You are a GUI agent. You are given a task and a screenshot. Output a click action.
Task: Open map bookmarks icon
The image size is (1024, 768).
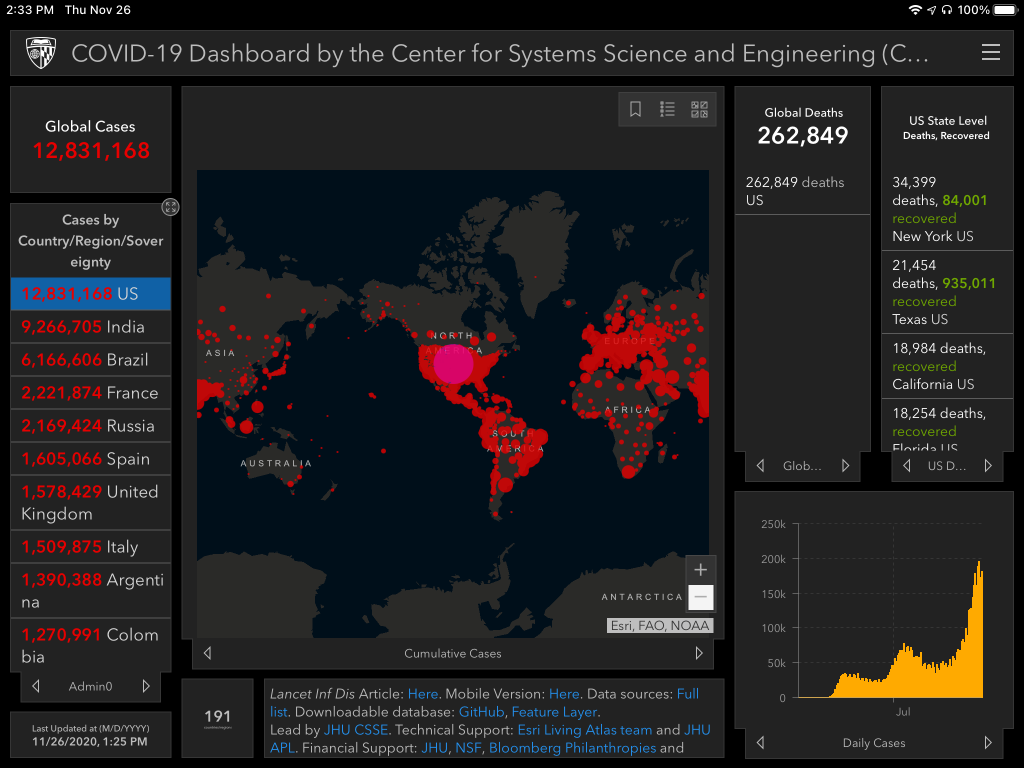point(635,110)
